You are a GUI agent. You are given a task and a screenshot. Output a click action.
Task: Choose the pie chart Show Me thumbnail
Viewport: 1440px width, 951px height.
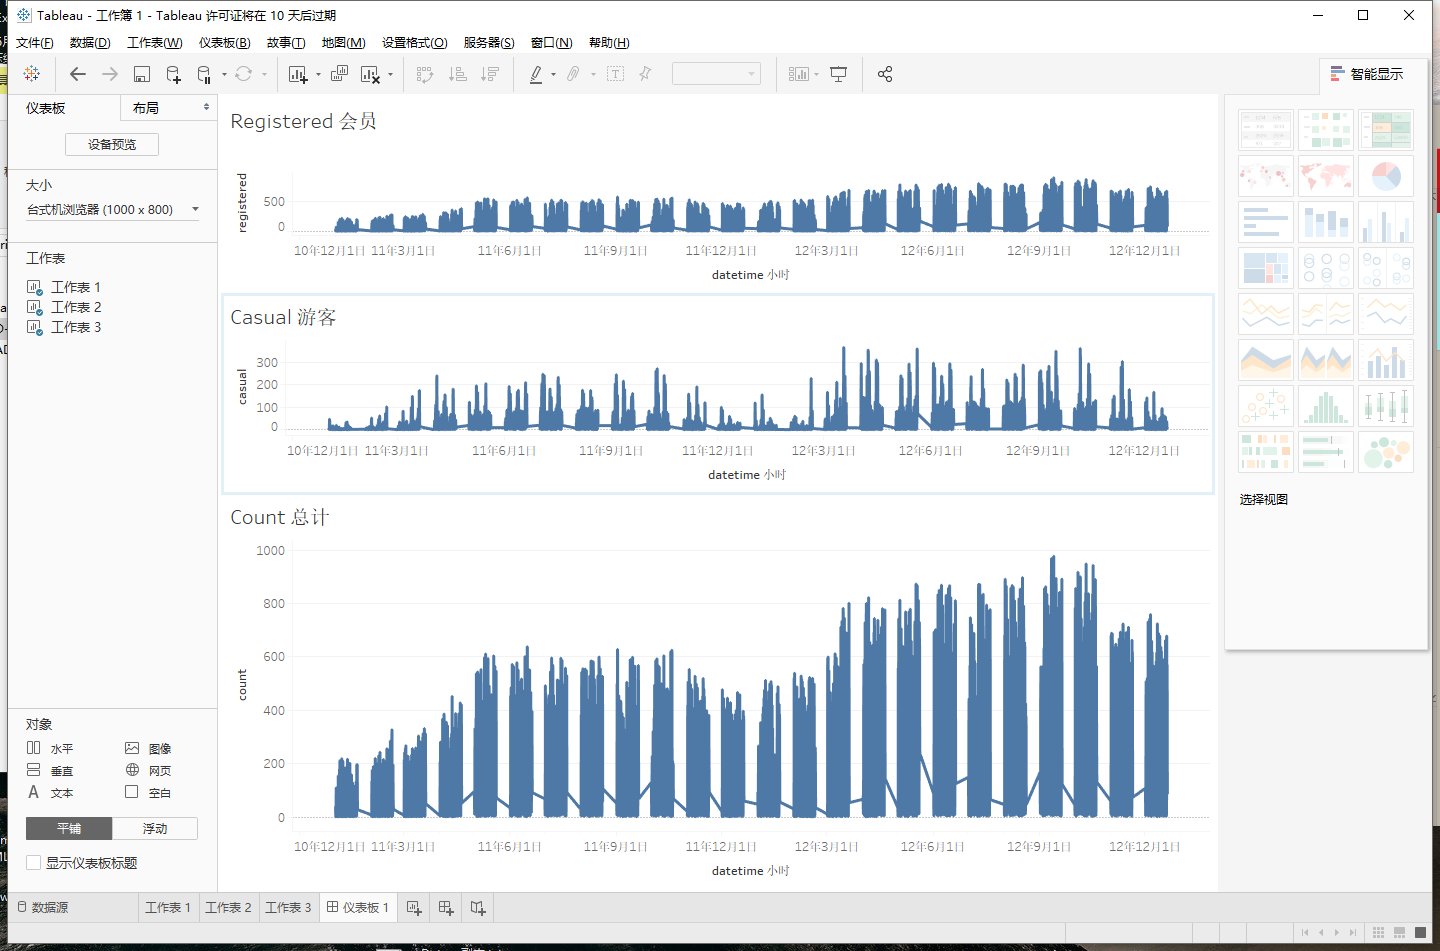point(1386,176)
